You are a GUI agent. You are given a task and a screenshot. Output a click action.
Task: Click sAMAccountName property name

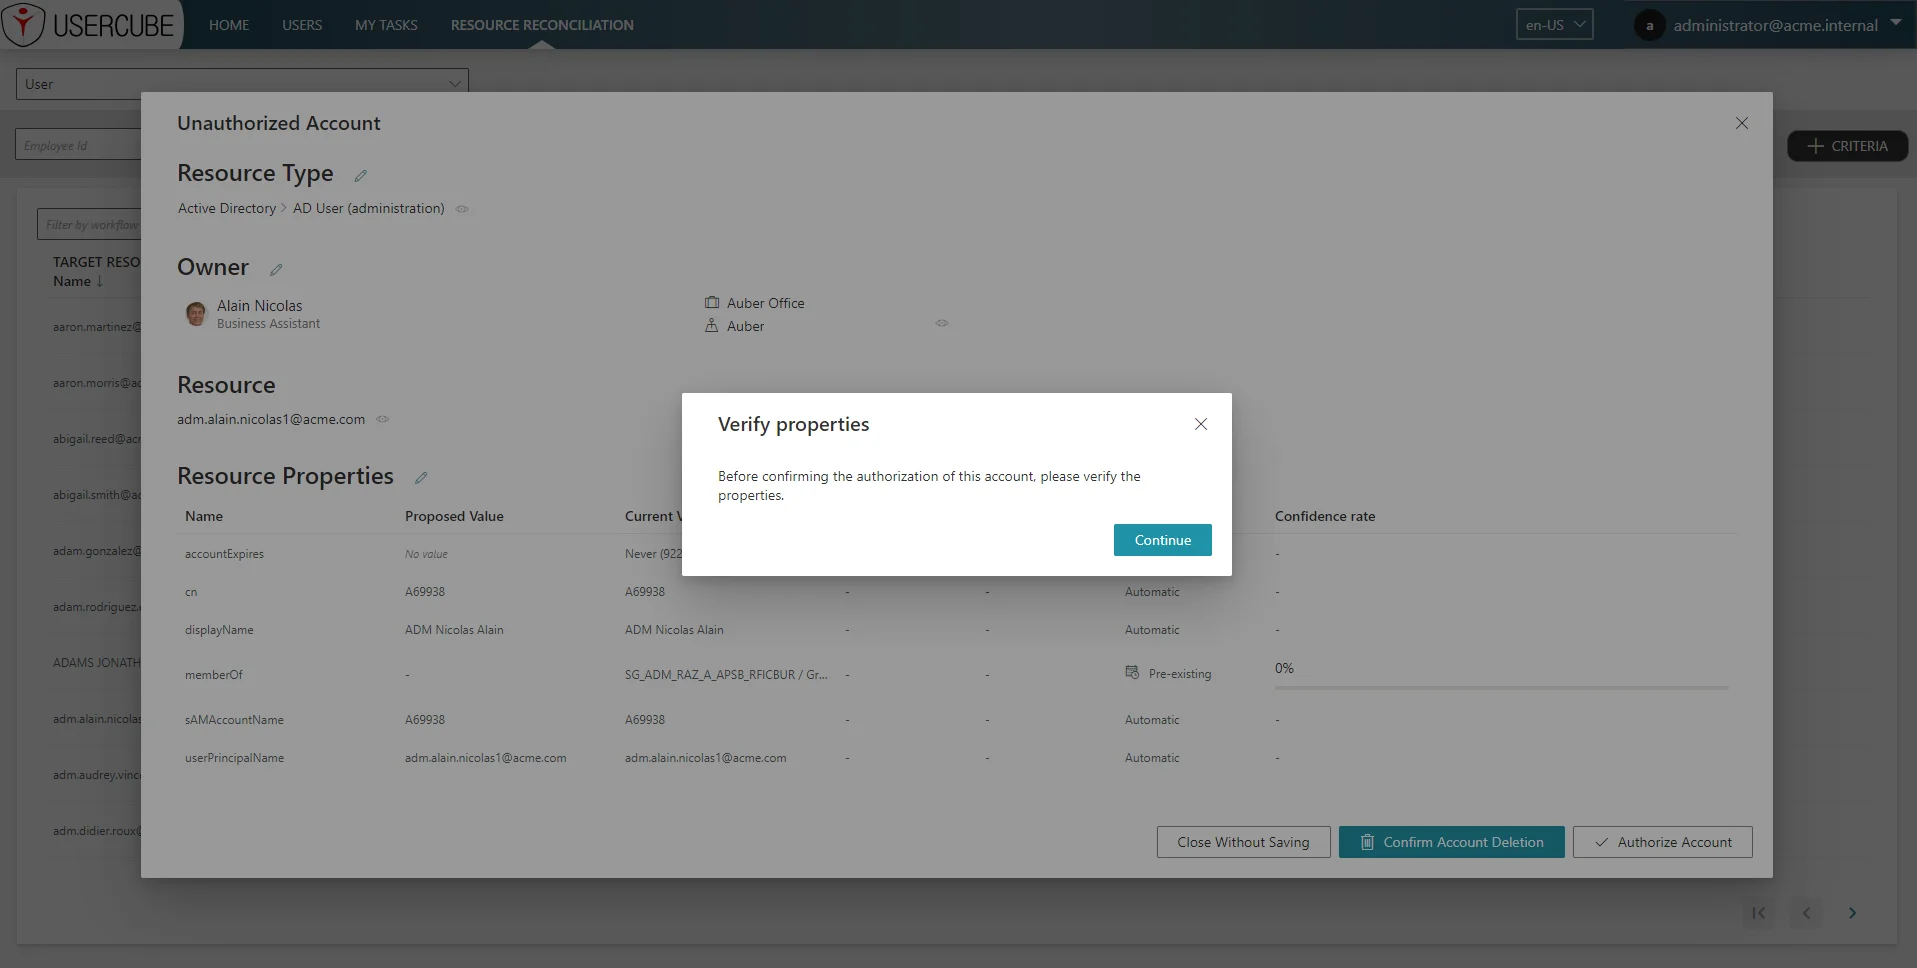coord(234,720)
